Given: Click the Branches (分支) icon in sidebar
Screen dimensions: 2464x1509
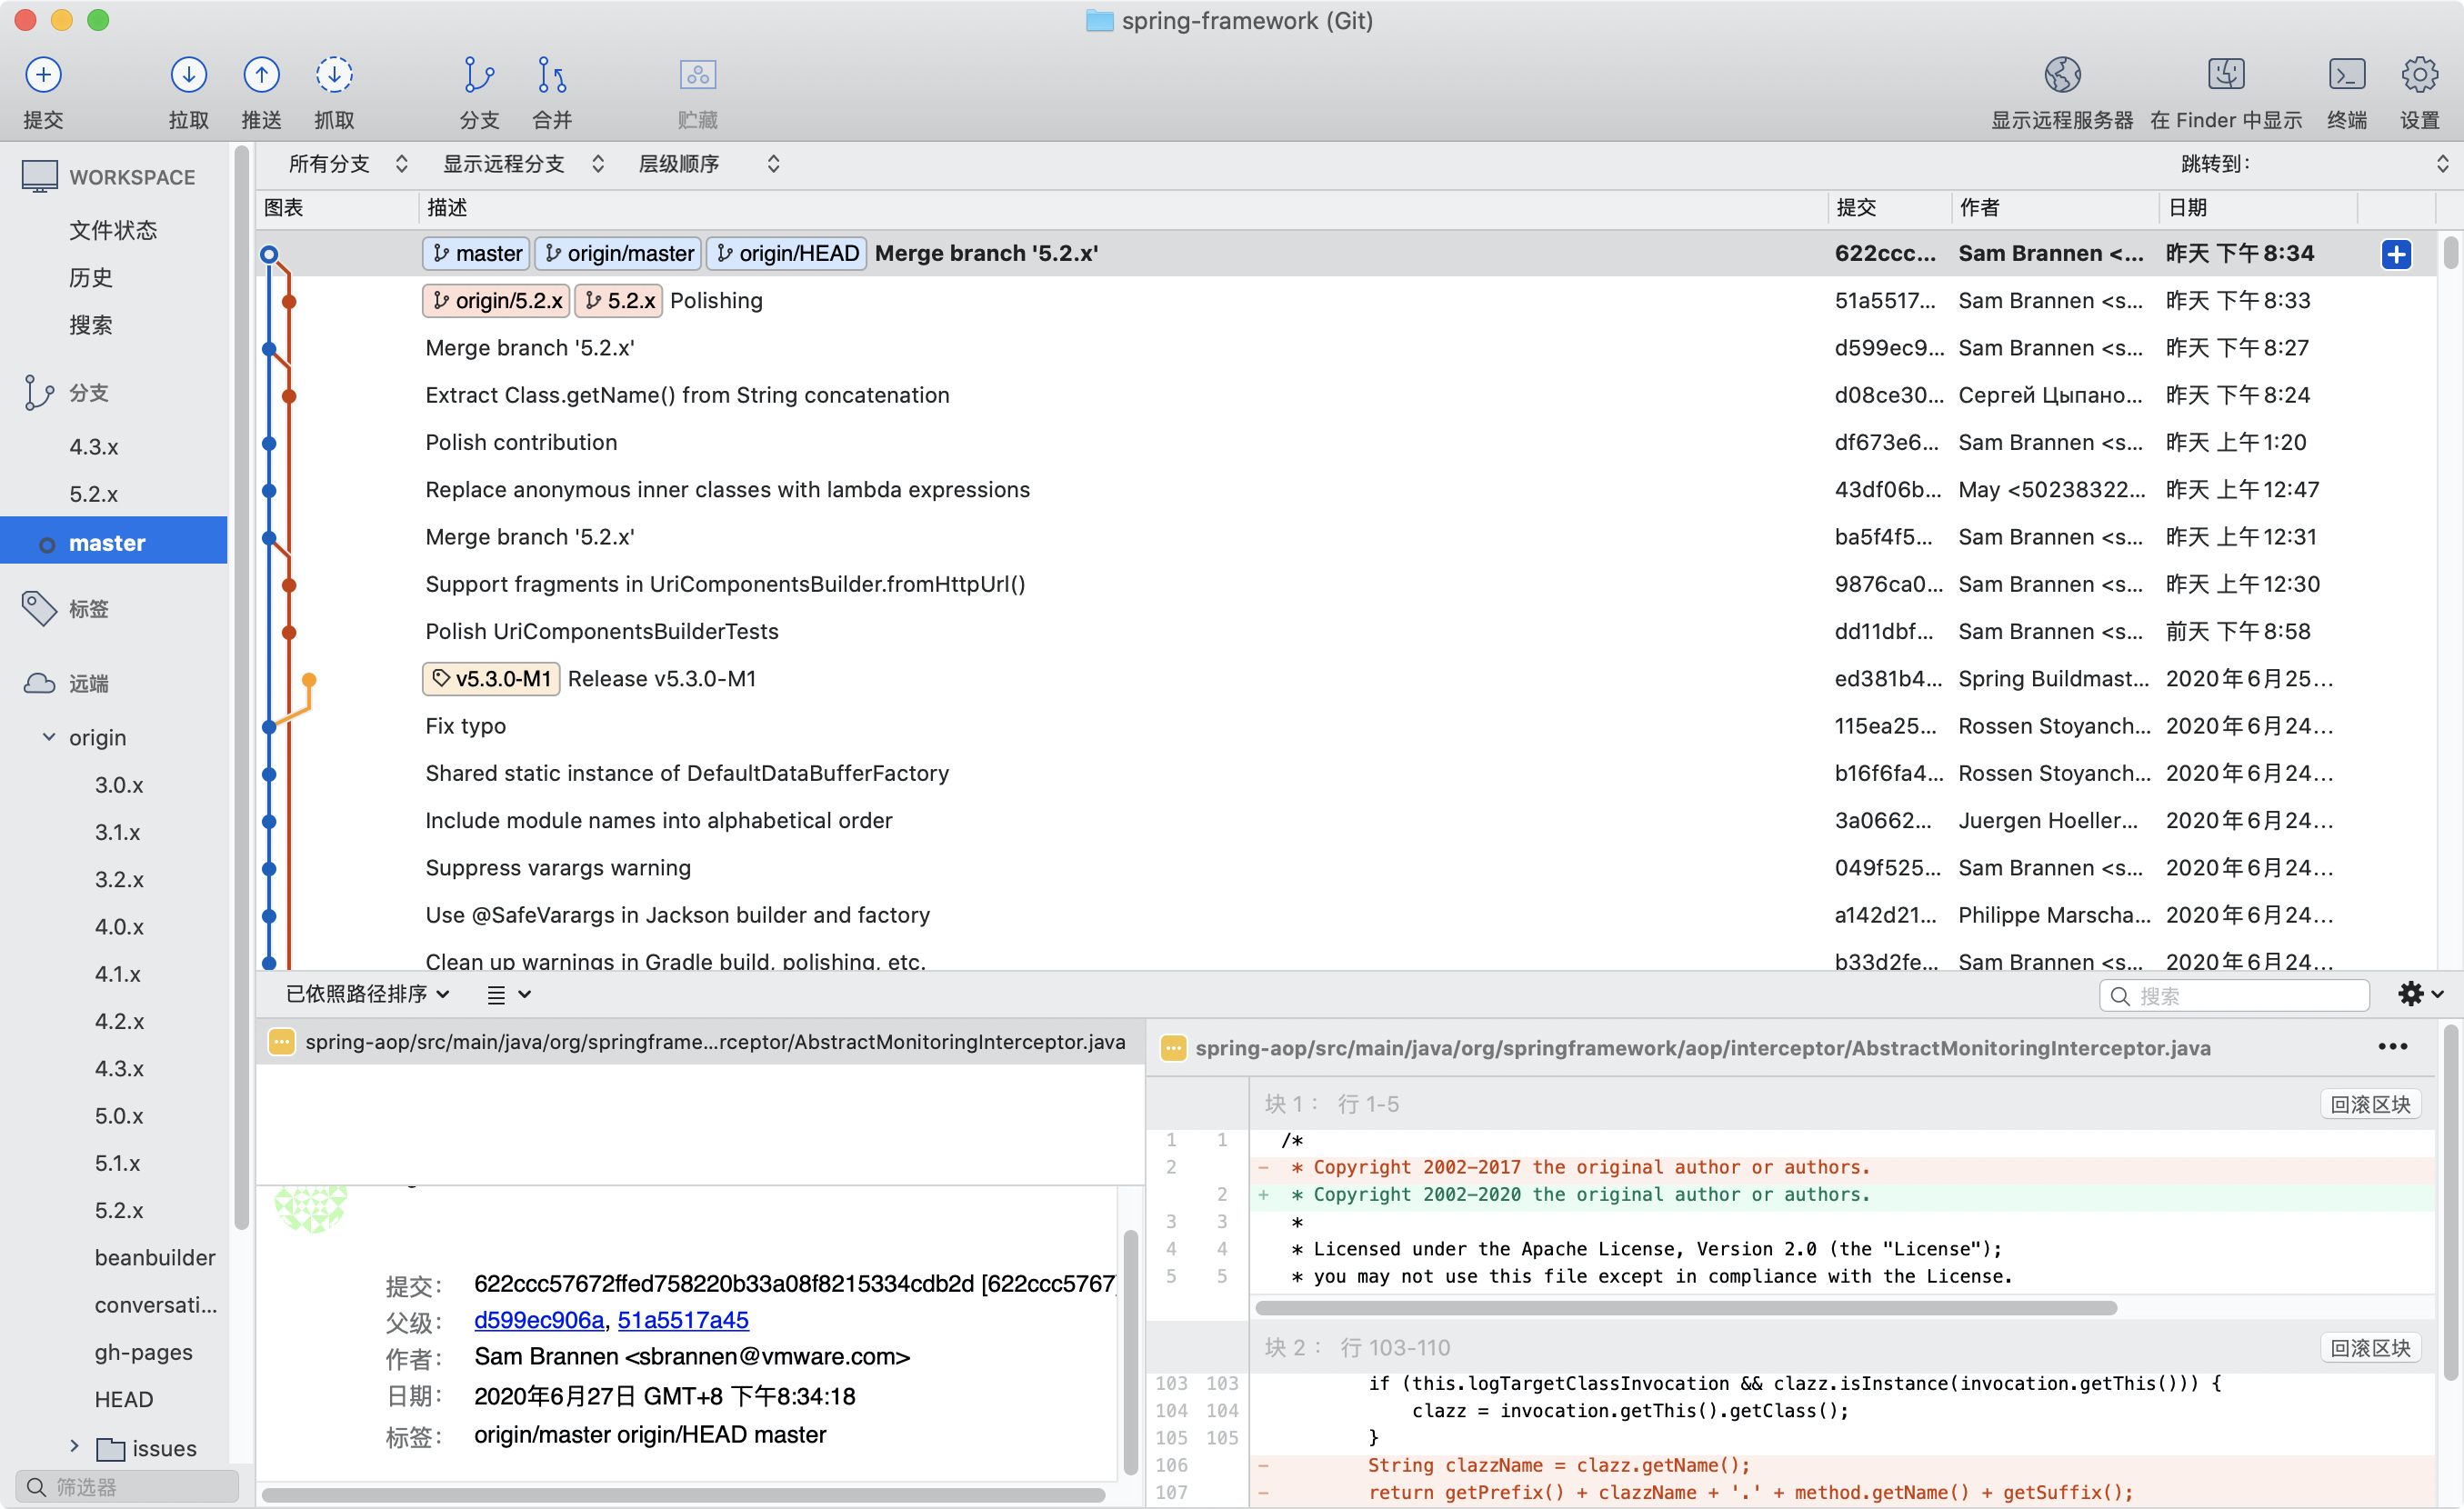Looking at the screenshot, I should tap(38, 393).
